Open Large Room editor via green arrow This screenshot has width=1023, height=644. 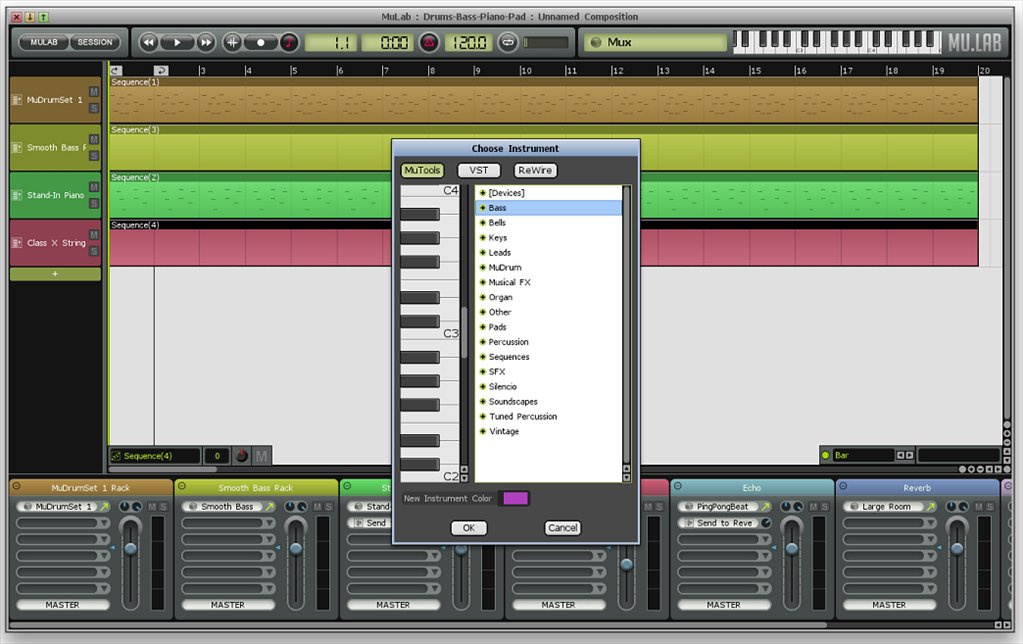tap(931, 506)
